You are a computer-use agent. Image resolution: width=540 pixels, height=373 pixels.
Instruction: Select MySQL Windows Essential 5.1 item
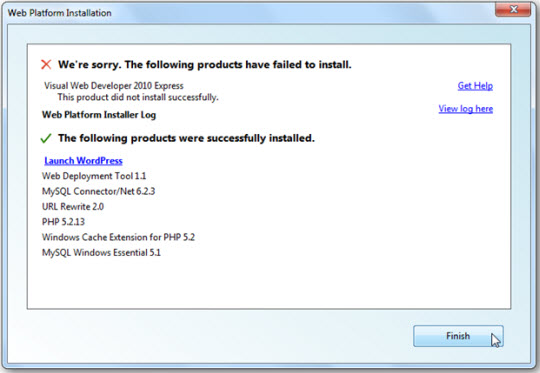click(x=101, y=253)
